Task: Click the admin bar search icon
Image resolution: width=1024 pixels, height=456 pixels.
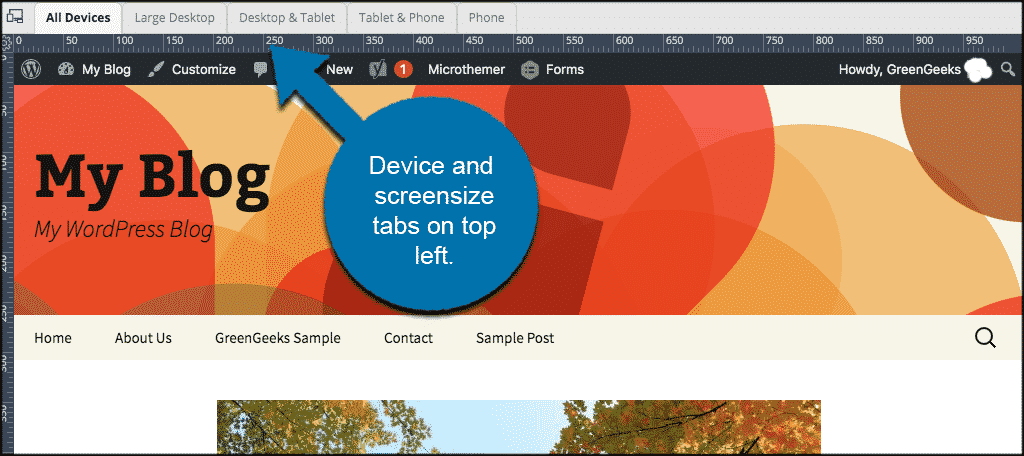Action: tap(1009, 69)
